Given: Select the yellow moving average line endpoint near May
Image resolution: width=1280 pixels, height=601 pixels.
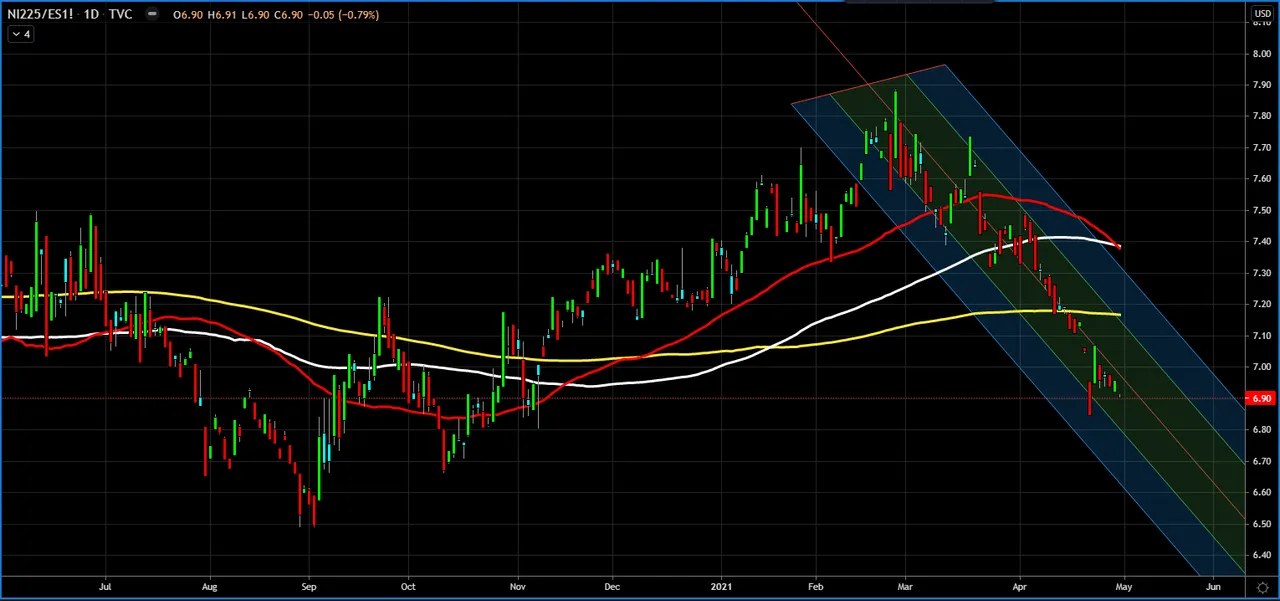Looking at the screenshot, I should (1118, 315).
